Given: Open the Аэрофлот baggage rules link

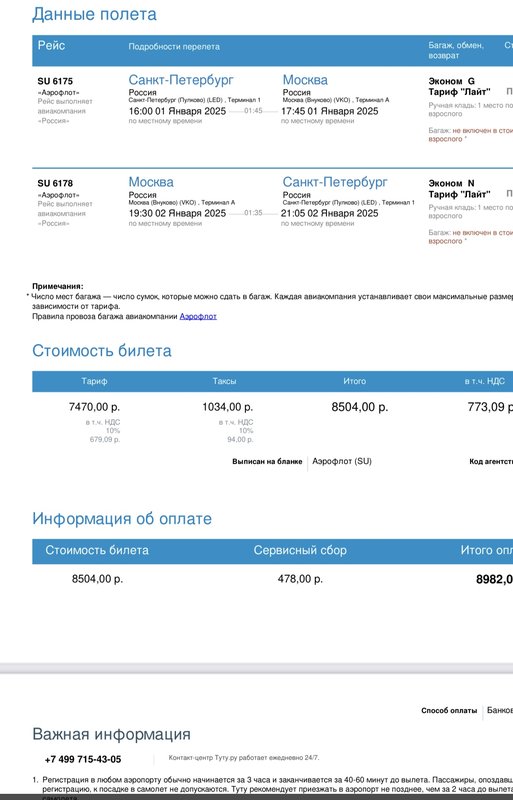Looking at the screenshot, I should click(198, 316).
